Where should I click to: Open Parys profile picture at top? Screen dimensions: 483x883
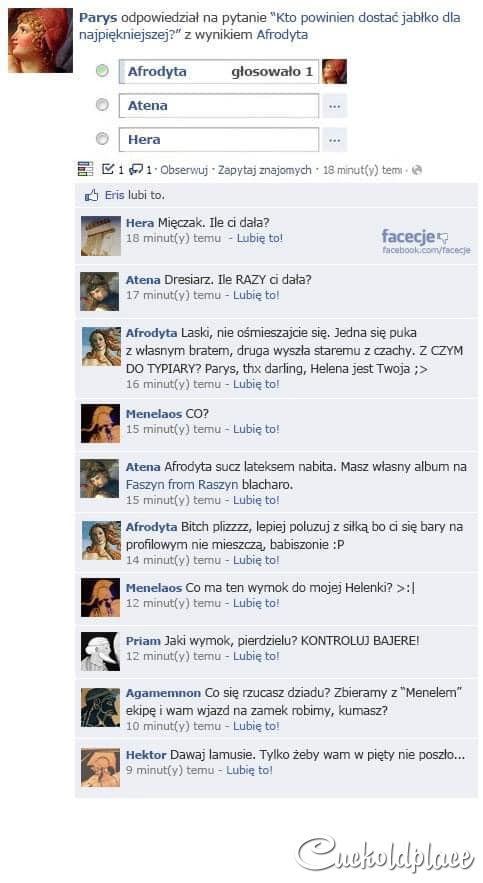click(x=40, y=40)
